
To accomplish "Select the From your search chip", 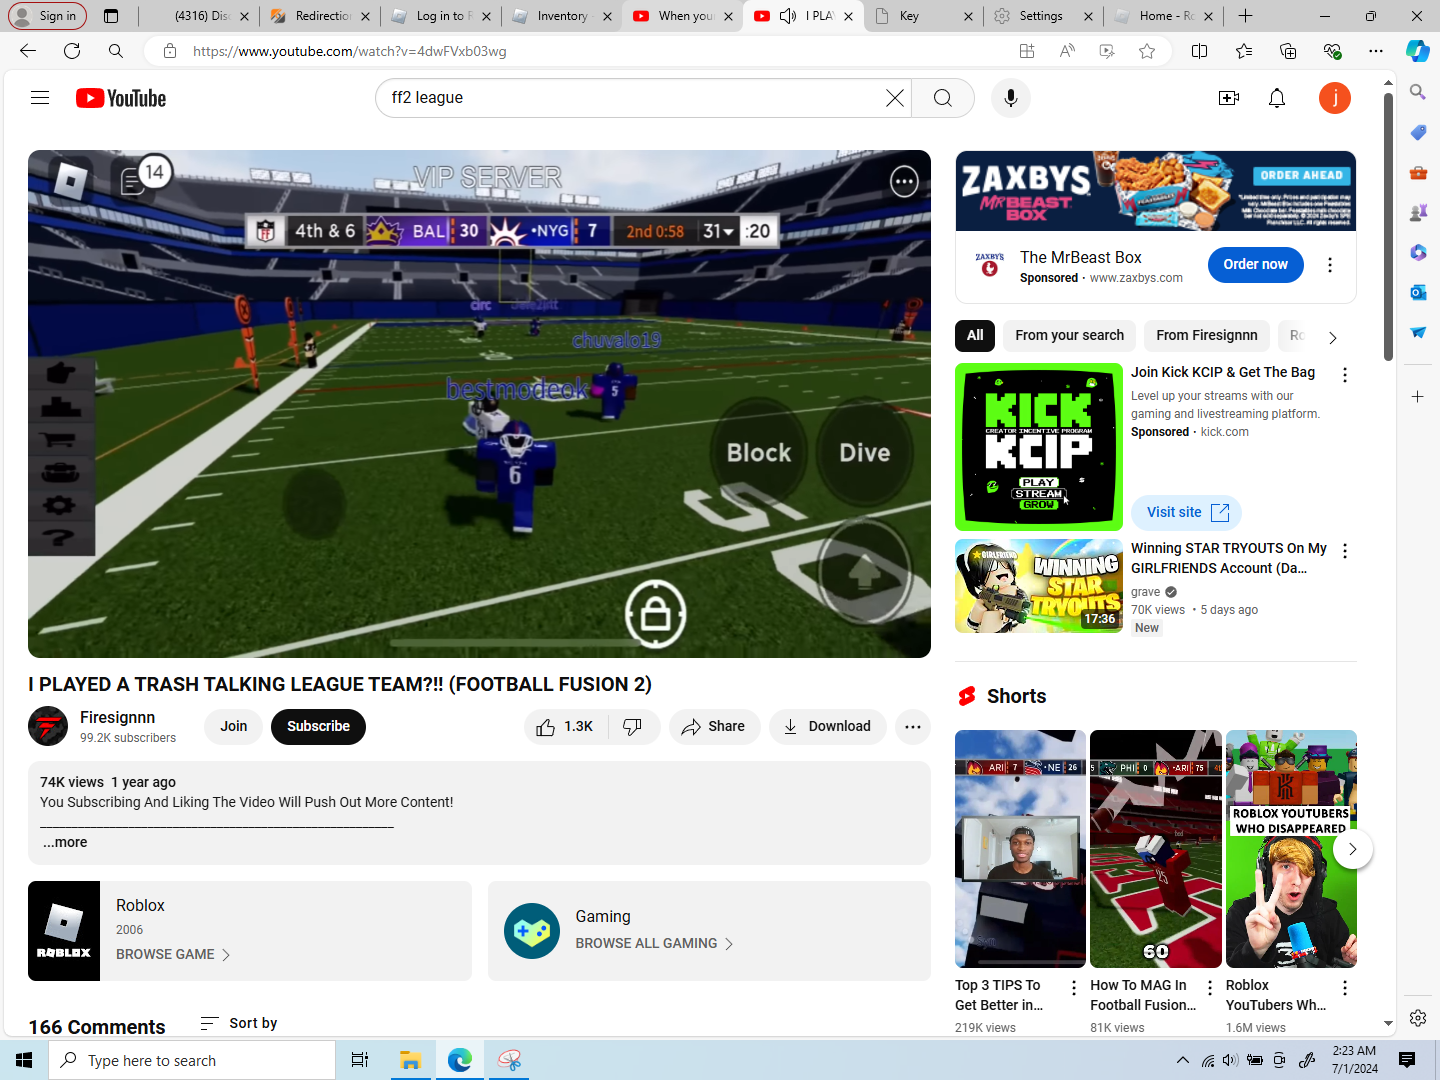I will pyautogui.click(x=1069, y=336).
